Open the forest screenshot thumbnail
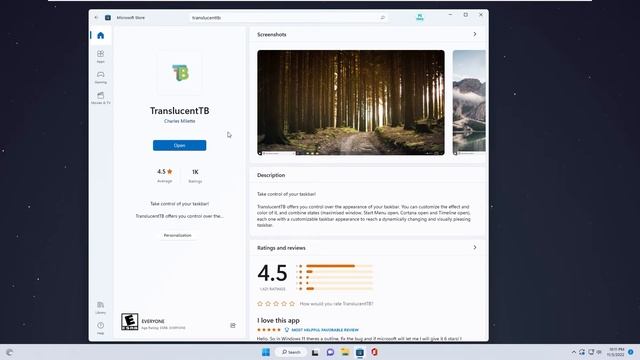640x360 pixels. (351, 102)
